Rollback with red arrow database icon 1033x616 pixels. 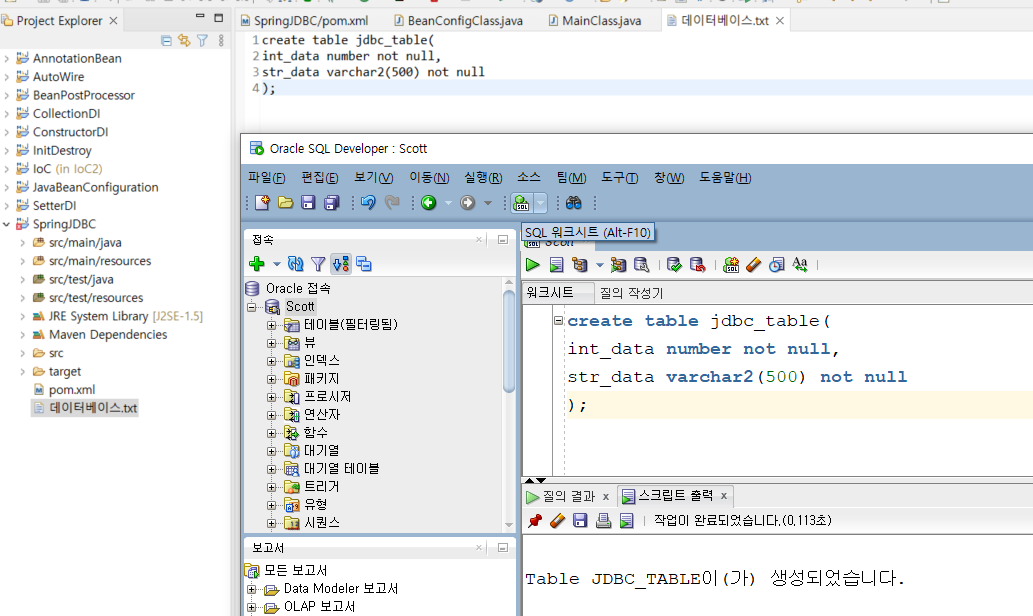pyautogui.click(x=697, y=265)
